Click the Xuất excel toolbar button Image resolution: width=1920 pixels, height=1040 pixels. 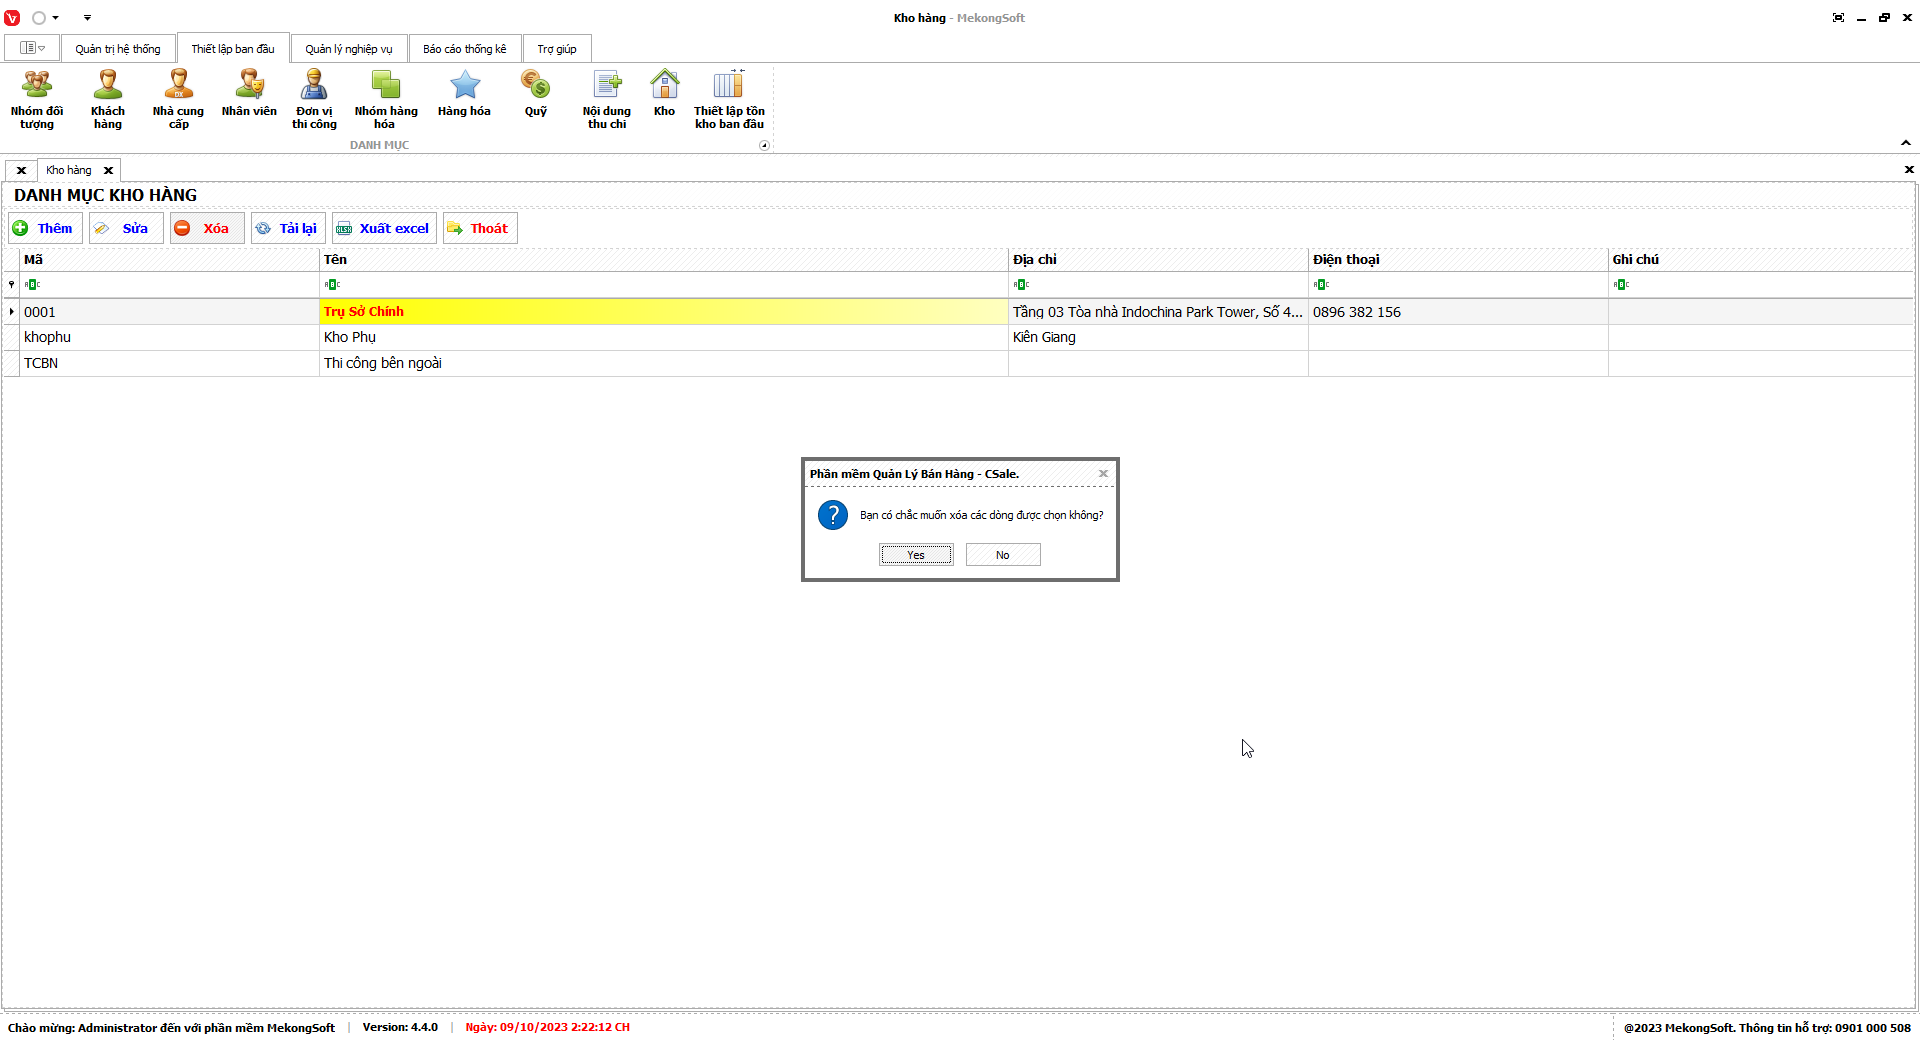384,229
